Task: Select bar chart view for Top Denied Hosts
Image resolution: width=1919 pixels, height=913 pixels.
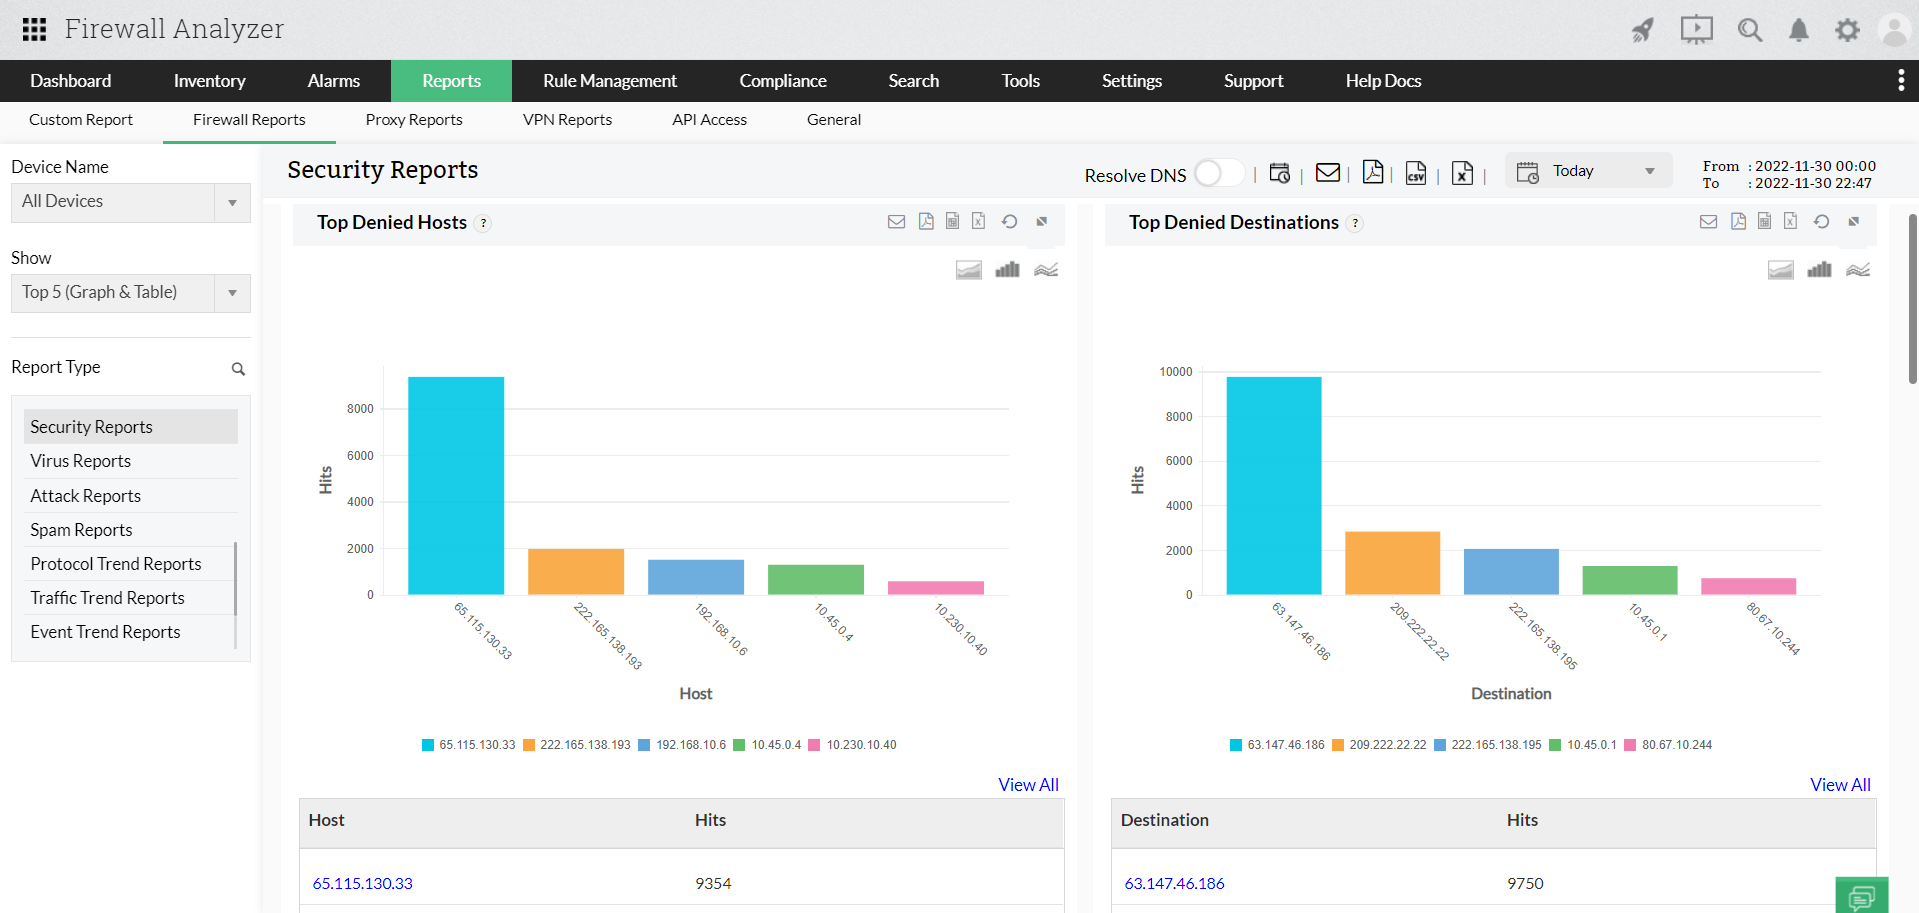Action: click(x=1007, y=269)
